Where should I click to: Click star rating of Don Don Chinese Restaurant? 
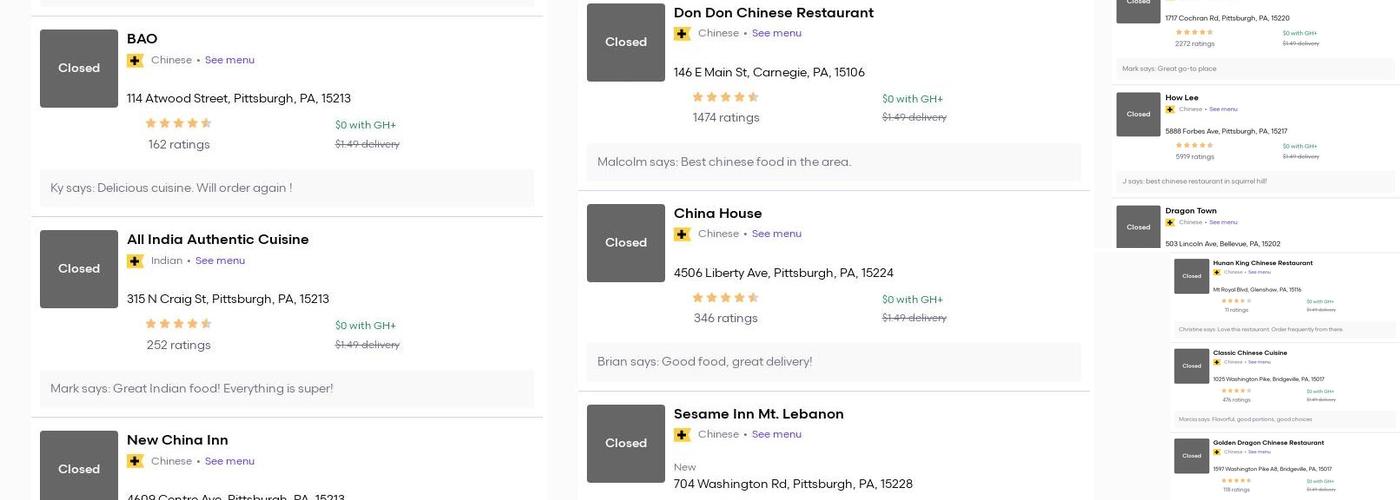tap(725, 97)
